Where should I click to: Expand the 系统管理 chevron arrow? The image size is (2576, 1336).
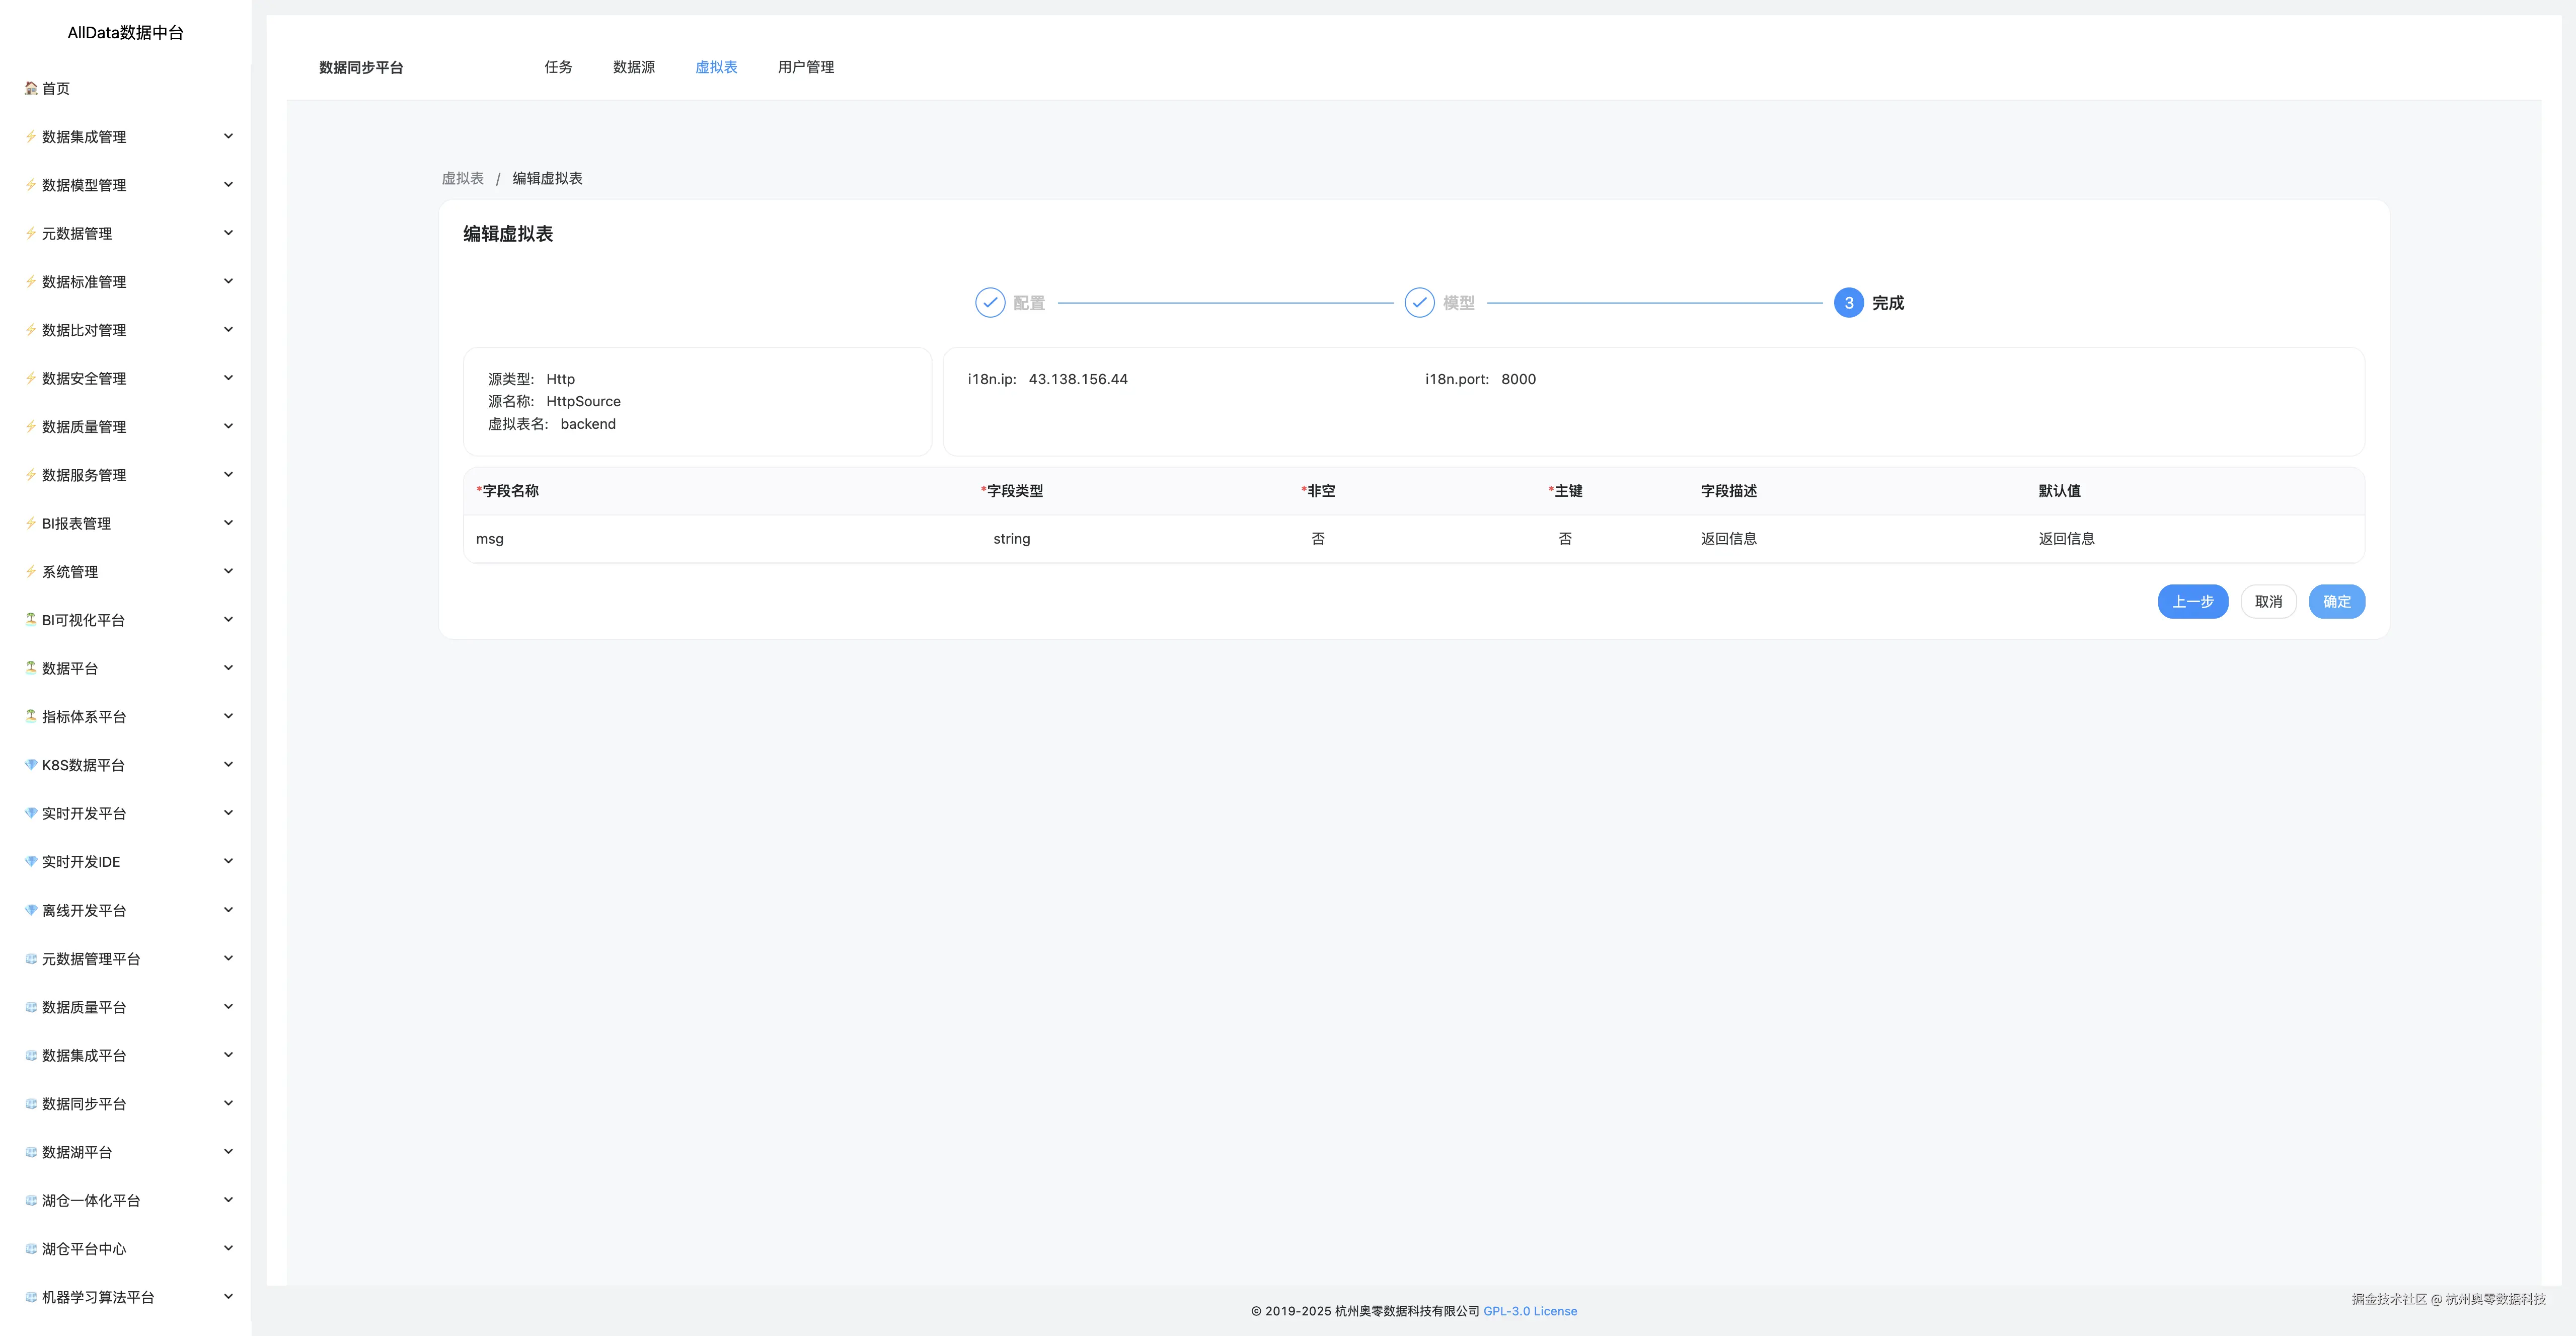click(x=228, y=571)
